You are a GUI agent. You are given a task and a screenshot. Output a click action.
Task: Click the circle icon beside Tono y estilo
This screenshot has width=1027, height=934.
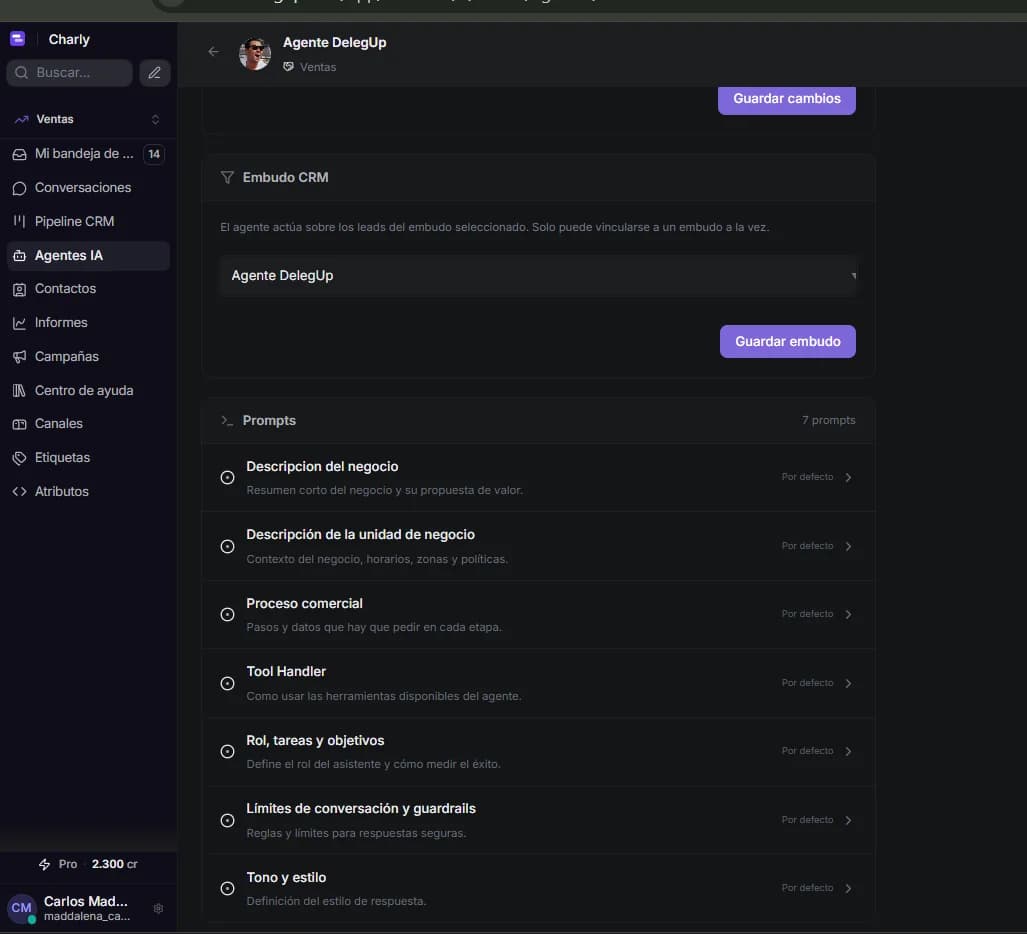click(227, 888)
